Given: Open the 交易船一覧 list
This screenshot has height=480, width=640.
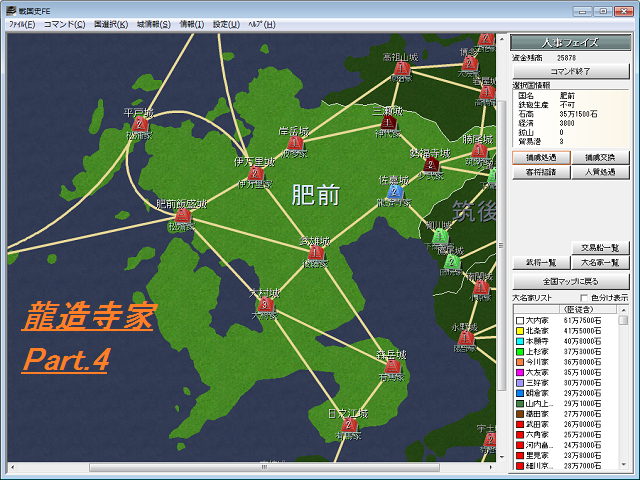Looking at the screenshot, I should pyautogui.click(x=600, y=248).
